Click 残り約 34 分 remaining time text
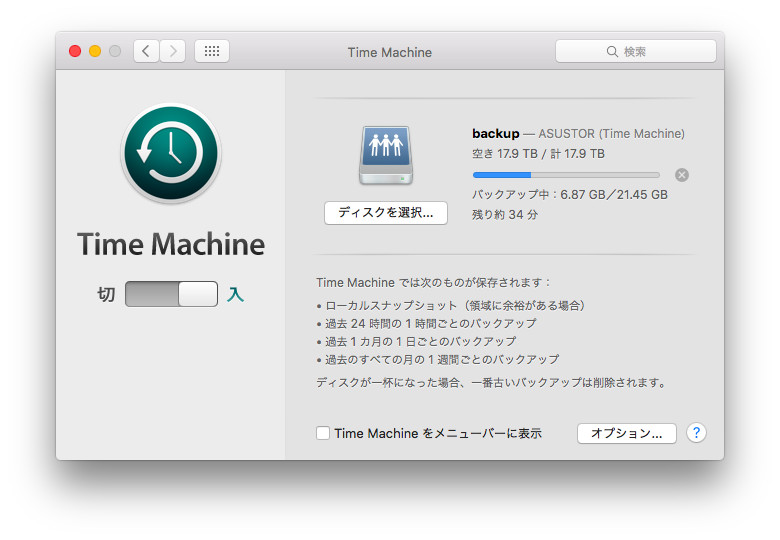 pos(505,215)
